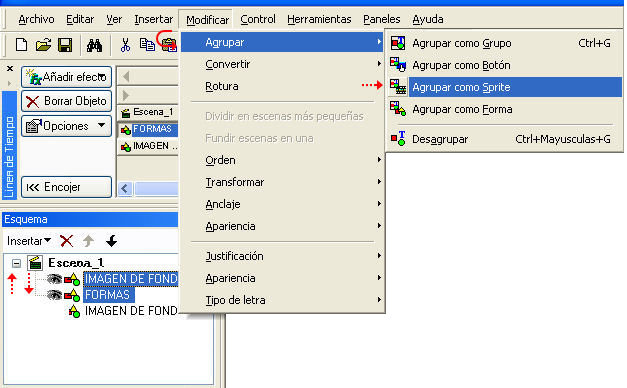627x388 pixels.
Task: Click the Desagrupar icon
Action: coord(398,138)
